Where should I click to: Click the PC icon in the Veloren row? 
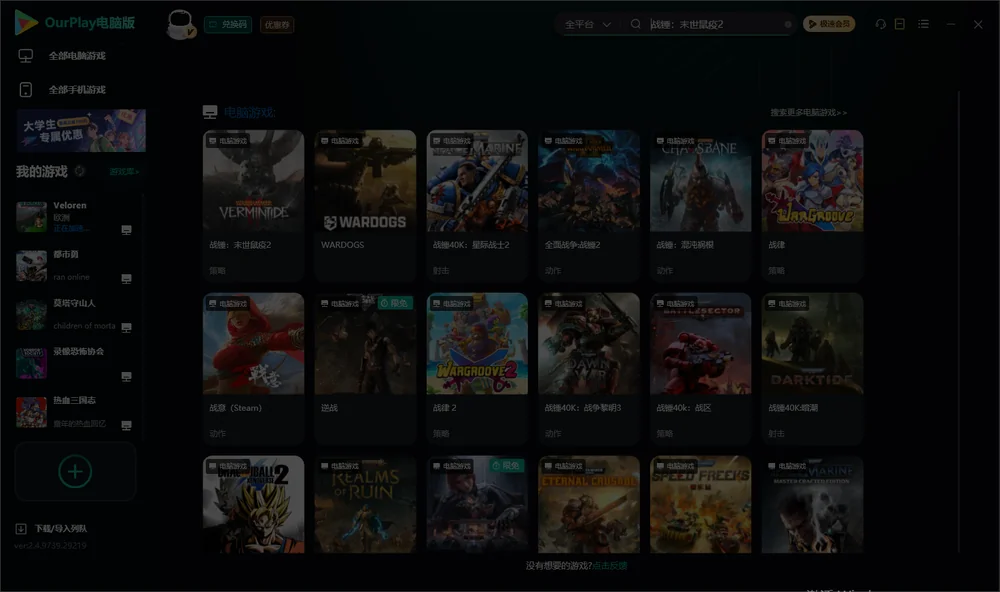(x=126, y=230)
